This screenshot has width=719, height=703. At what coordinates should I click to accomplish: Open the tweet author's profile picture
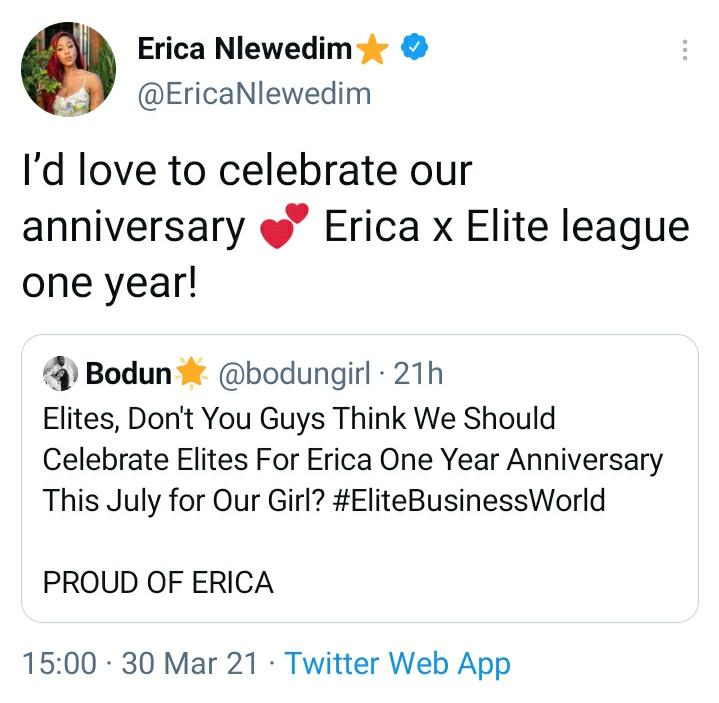tap(69, 70)
